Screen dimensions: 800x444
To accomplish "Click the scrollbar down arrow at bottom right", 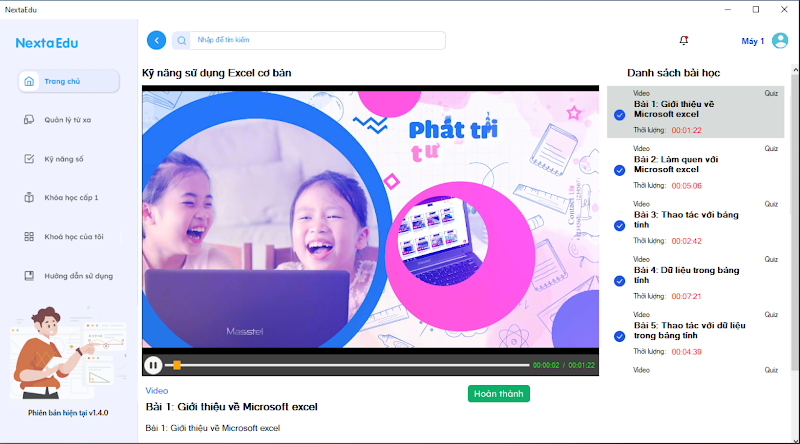I will (x=795, y=440).
